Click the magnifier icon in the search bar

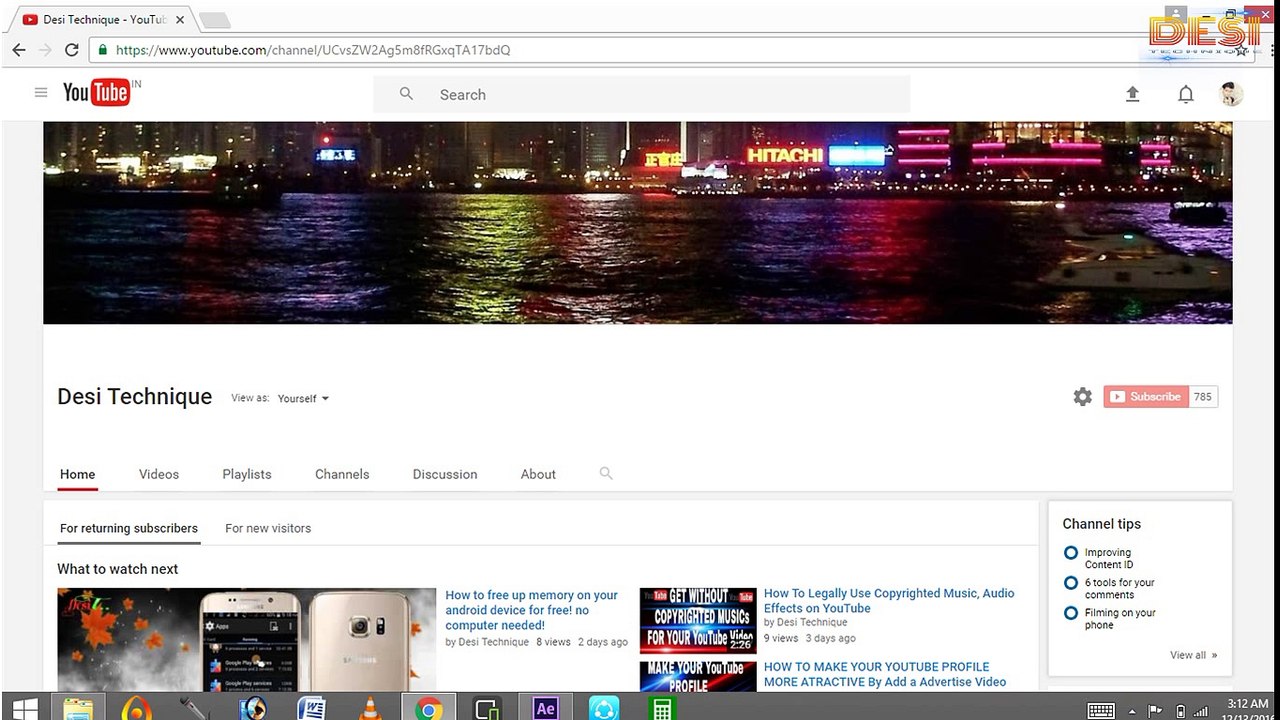click(x=406, y=94)
